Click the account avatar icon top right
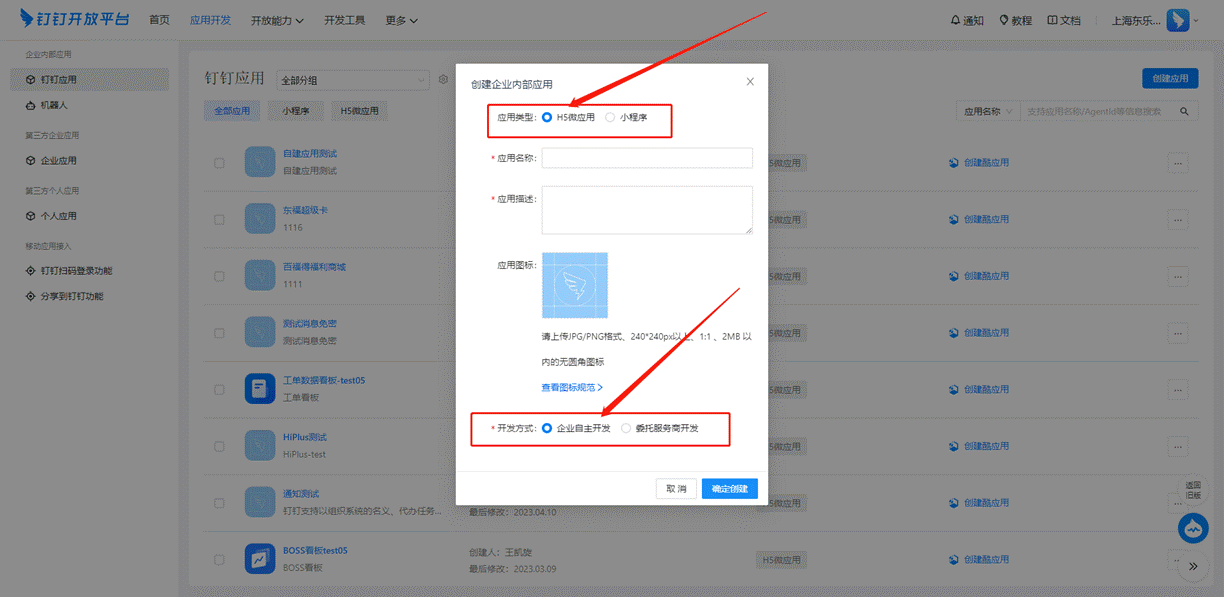The image size is (1224, 597). tap(1177, 20)
